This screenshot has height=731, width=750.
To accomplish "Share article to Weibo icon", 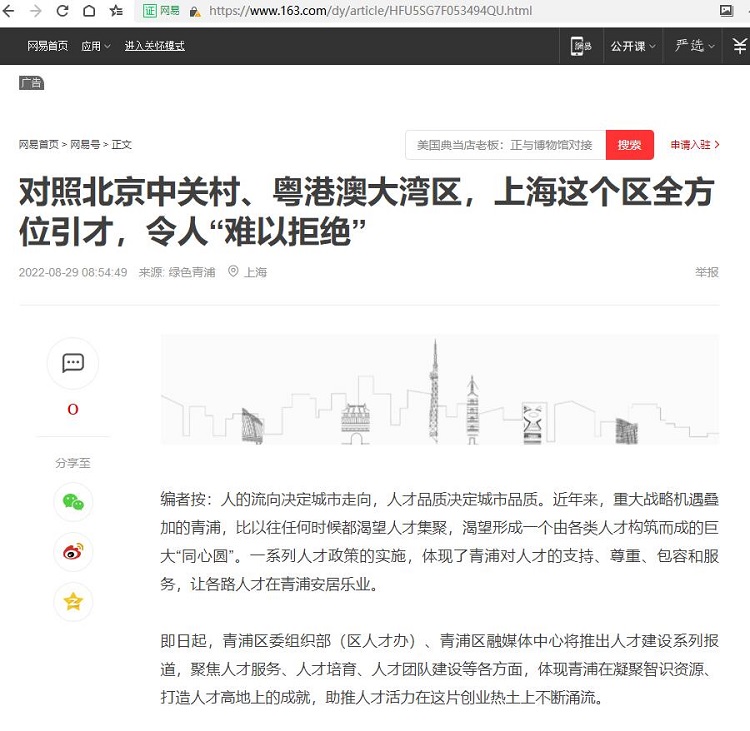I will tap(73, 552).
